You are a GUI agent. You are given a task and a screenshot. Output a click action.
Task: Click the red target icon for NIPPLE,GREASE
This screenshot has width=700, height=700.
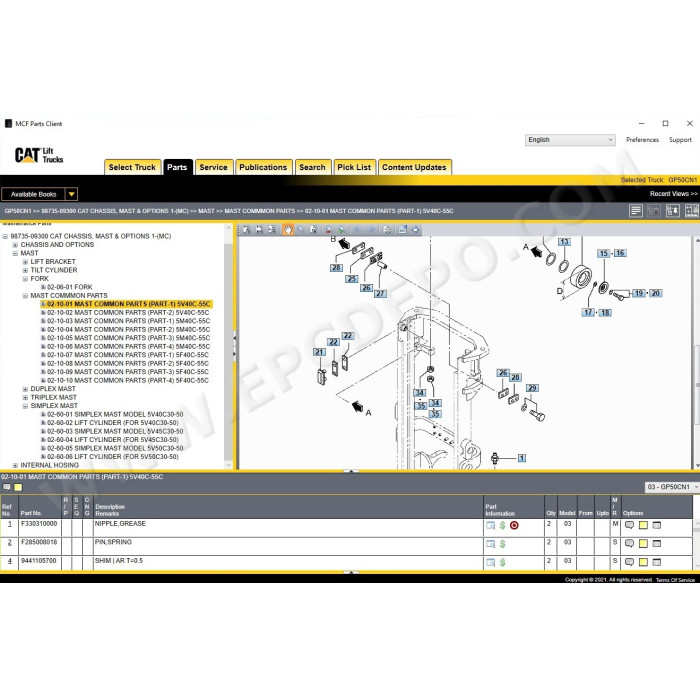(514, 525)
